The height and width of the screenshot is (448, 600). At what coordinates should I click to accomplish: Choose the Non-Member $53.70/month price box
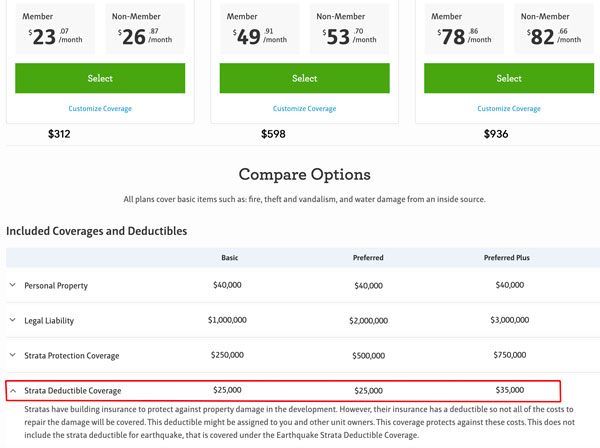point(349,28)
